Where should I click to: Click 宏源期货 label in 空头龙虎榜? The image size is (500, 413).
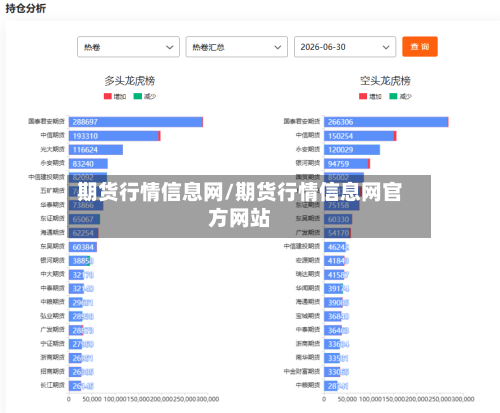[308, 260]
